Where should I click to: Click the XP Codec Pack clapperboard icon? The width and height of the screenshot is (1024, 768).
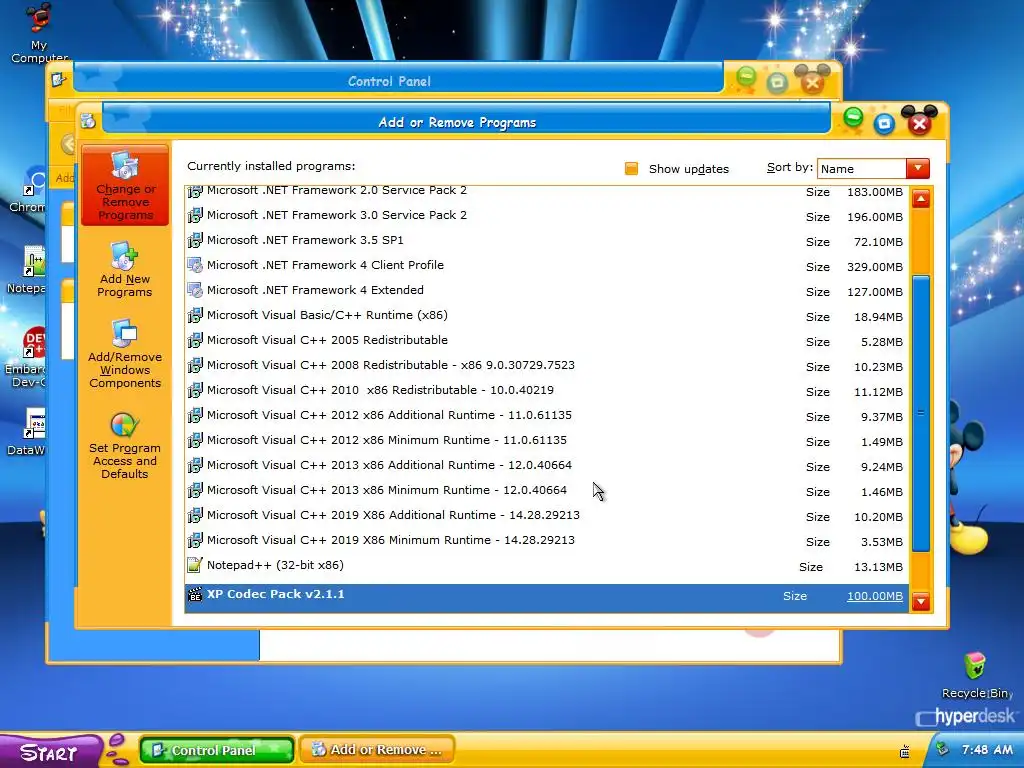195,594
